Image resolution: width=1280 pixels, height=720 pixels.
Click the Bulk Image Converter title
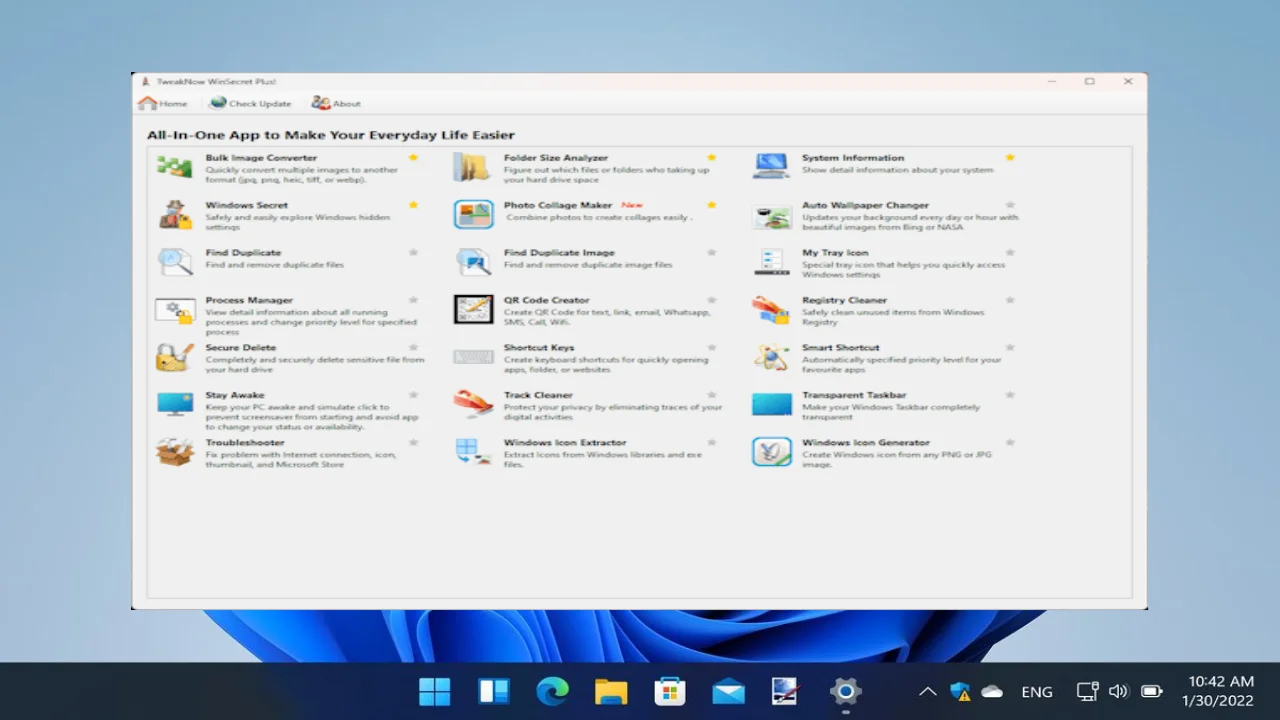[261, 158]
